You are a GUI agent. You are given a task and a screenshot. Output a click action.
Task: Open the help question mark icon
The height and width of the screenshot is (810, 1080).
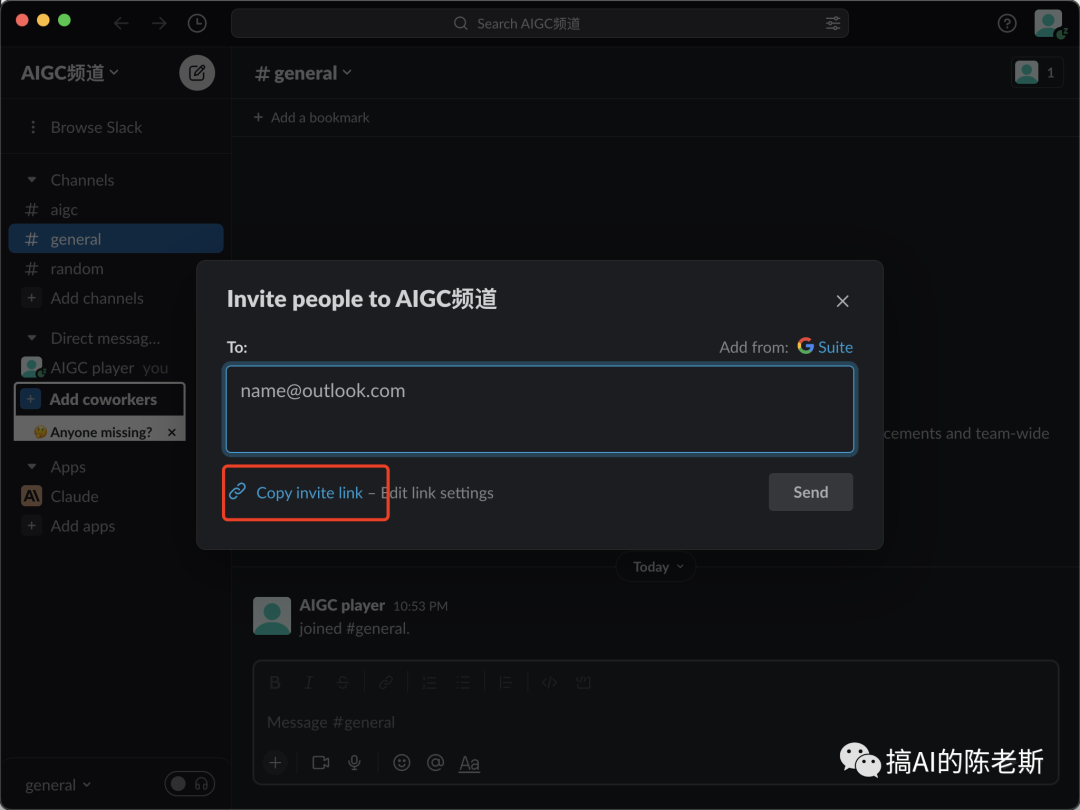click(x=1007, y=23)
